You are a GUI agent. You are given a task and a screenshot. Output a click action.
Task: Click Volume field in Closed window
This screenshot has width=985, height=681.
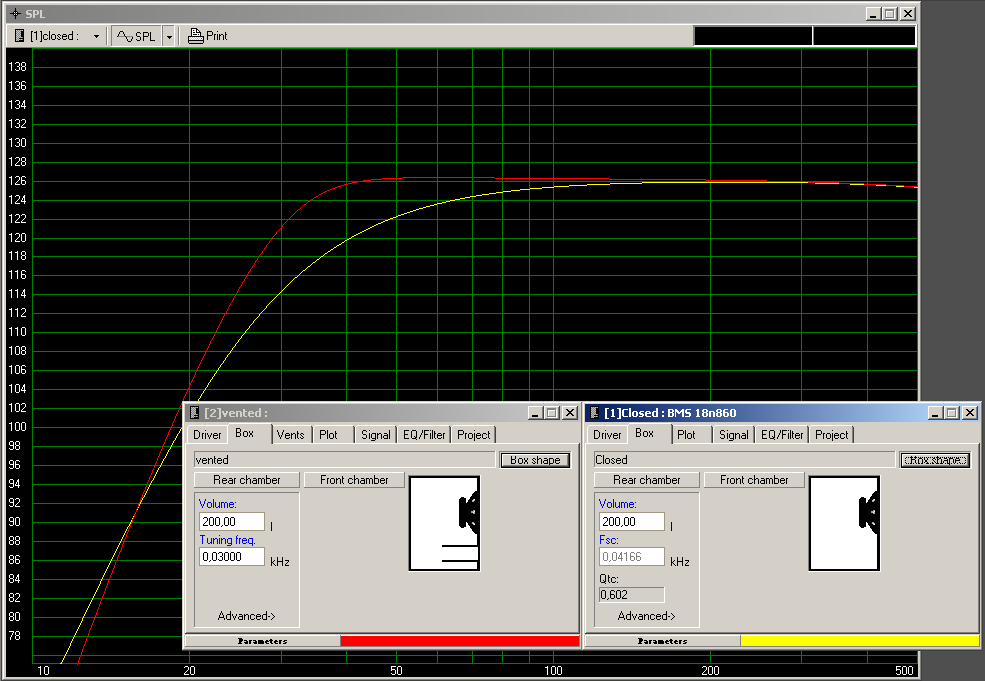pyautogui.click(x=632, y=521)
